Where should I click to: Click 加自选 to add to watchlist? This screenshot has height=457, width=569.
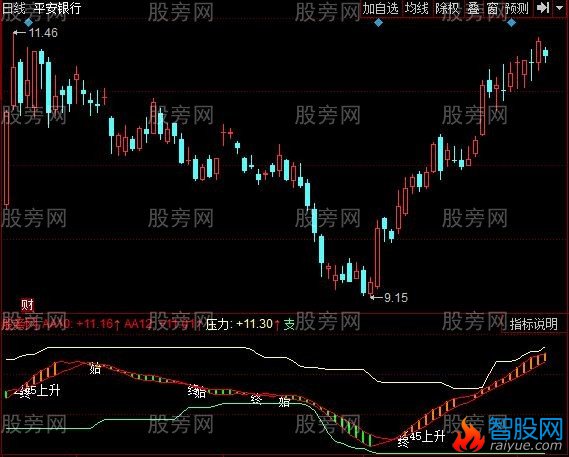click(380, 8)
